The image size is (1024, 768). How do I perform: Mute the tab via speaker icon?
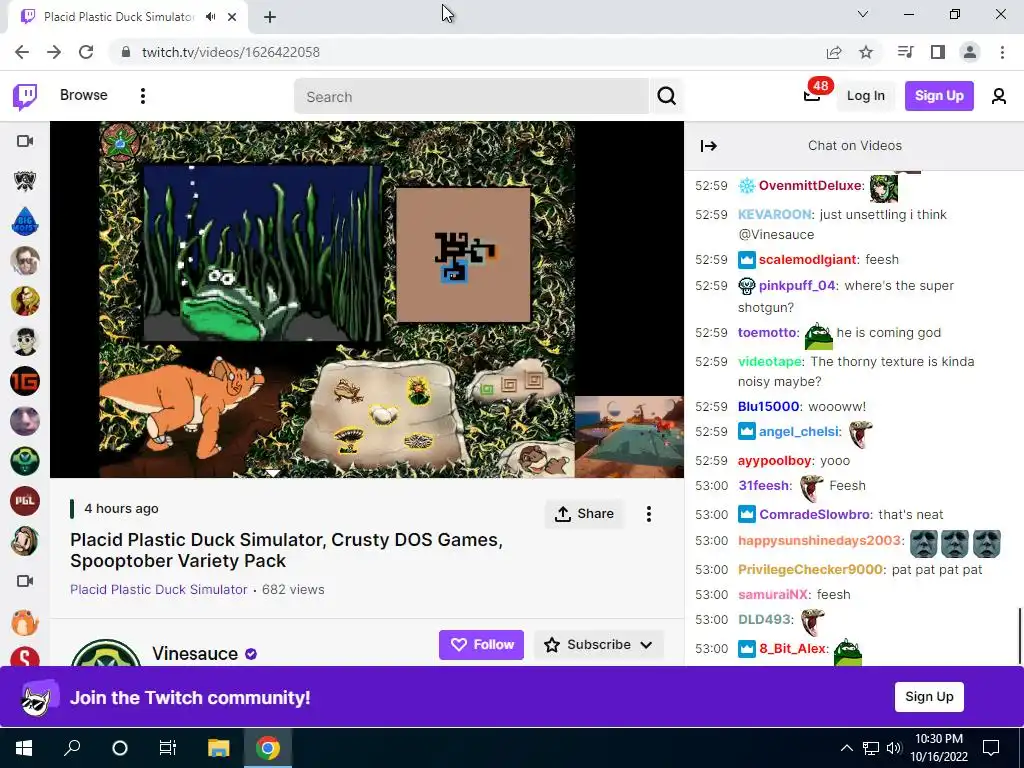tap(211, 17)
